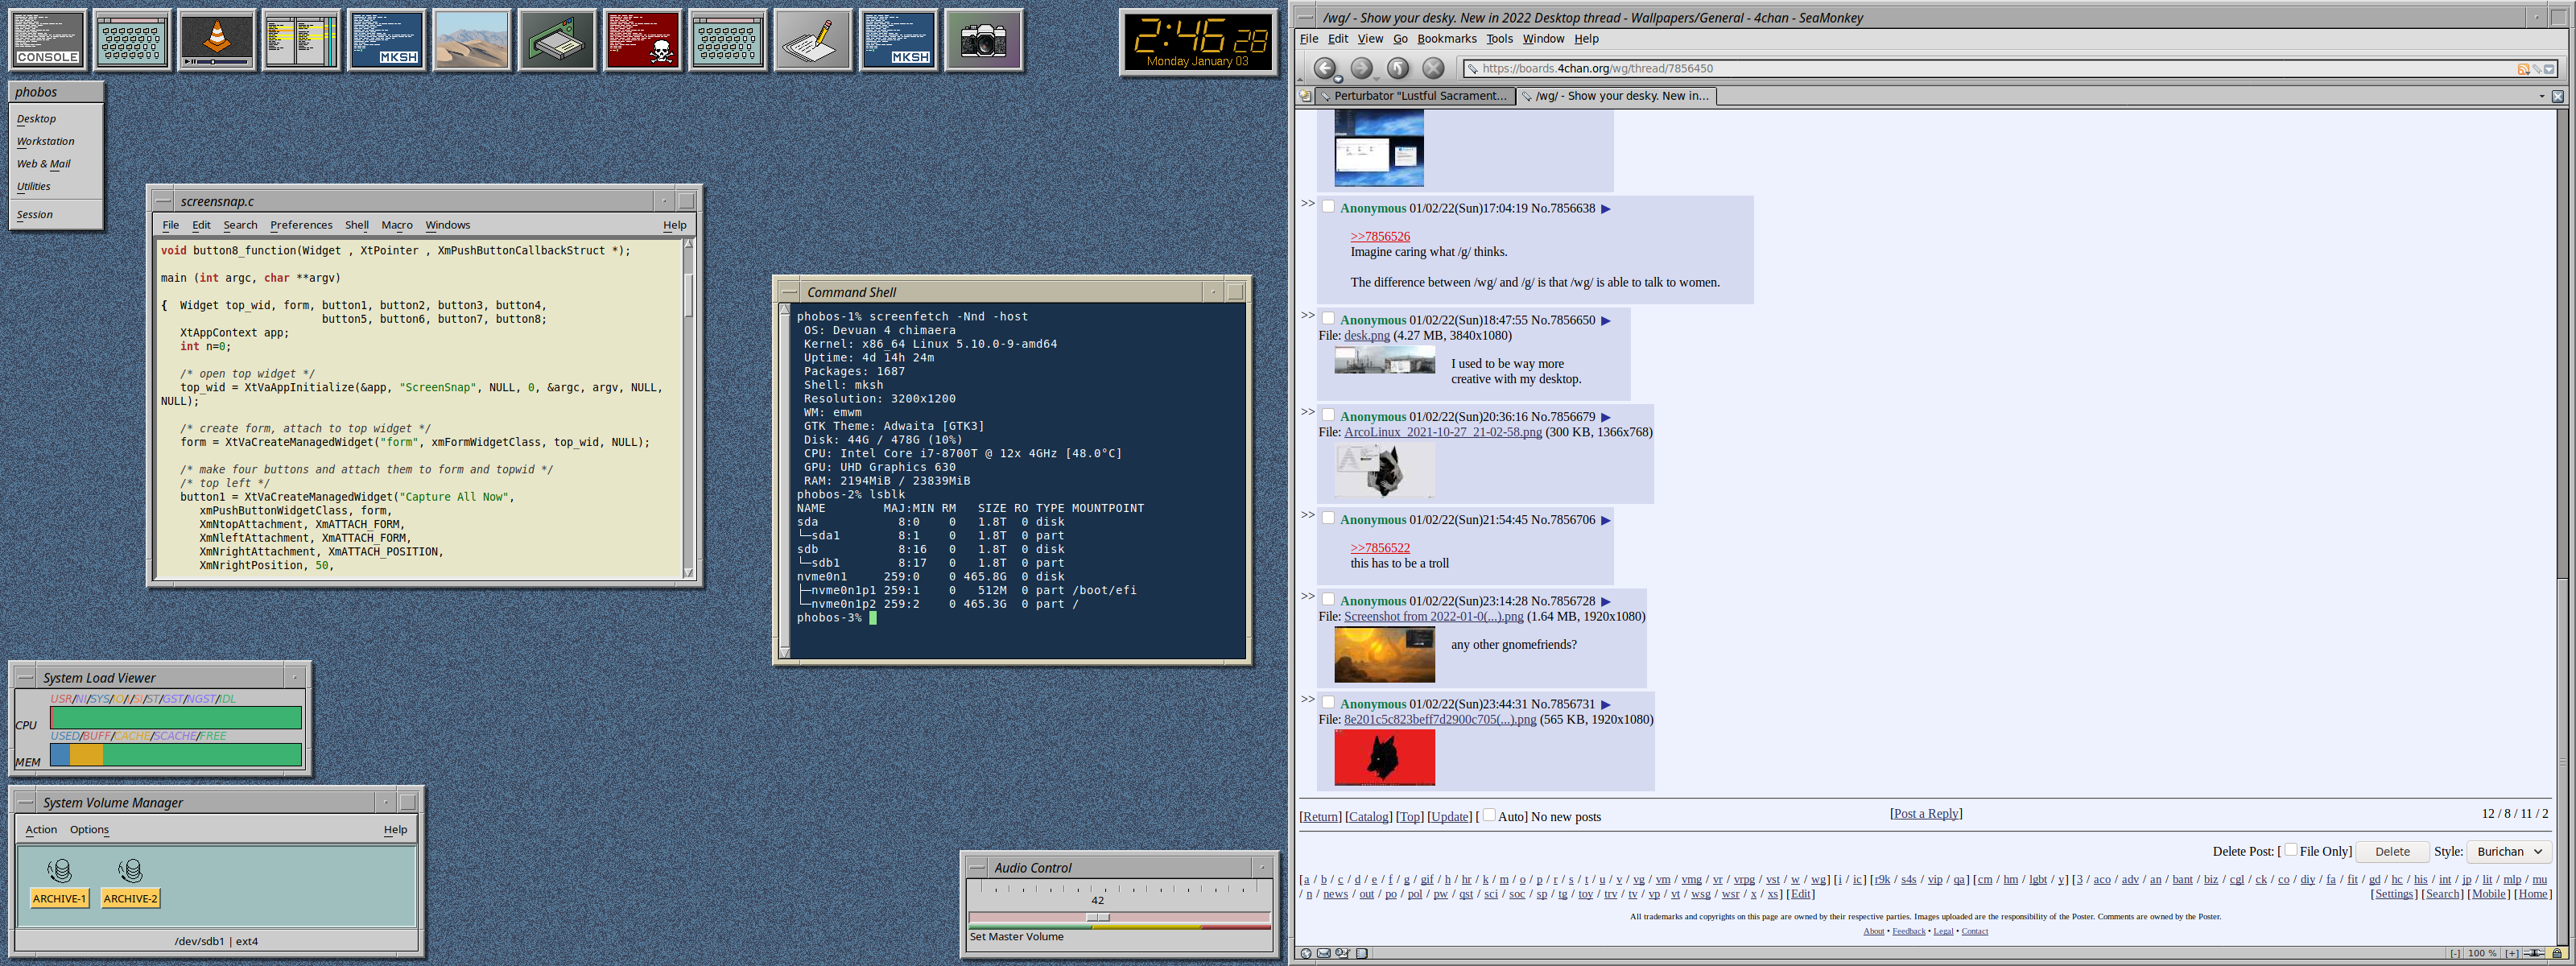Adjust the Master Volume slider handle

1097,917
